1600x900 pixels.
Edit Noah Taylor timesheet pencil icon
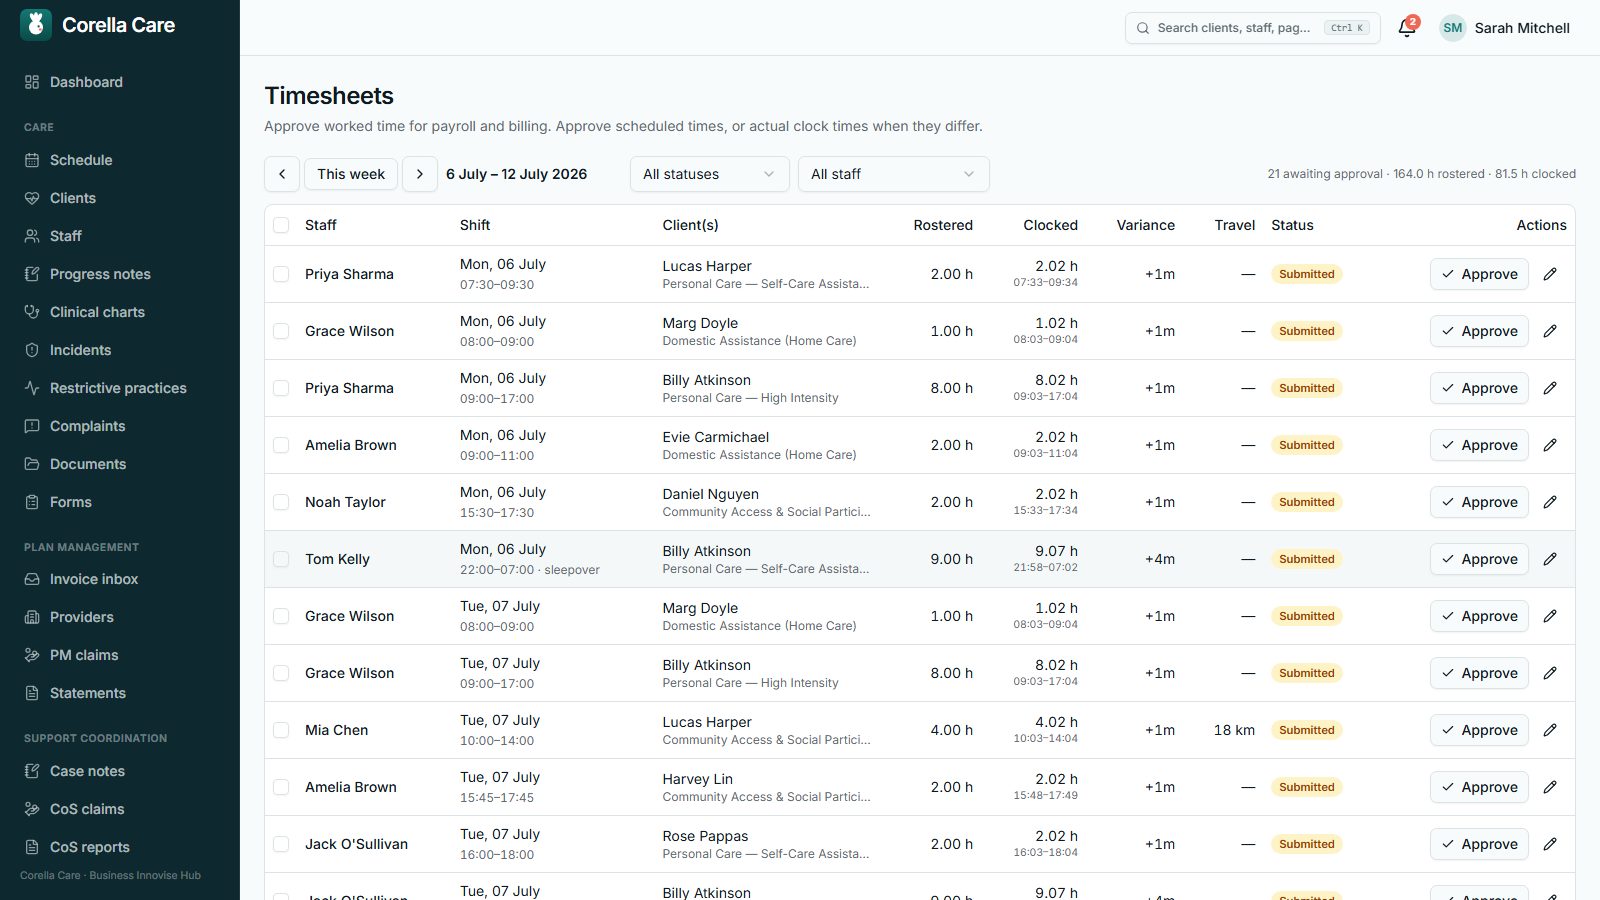(1550, 502)
